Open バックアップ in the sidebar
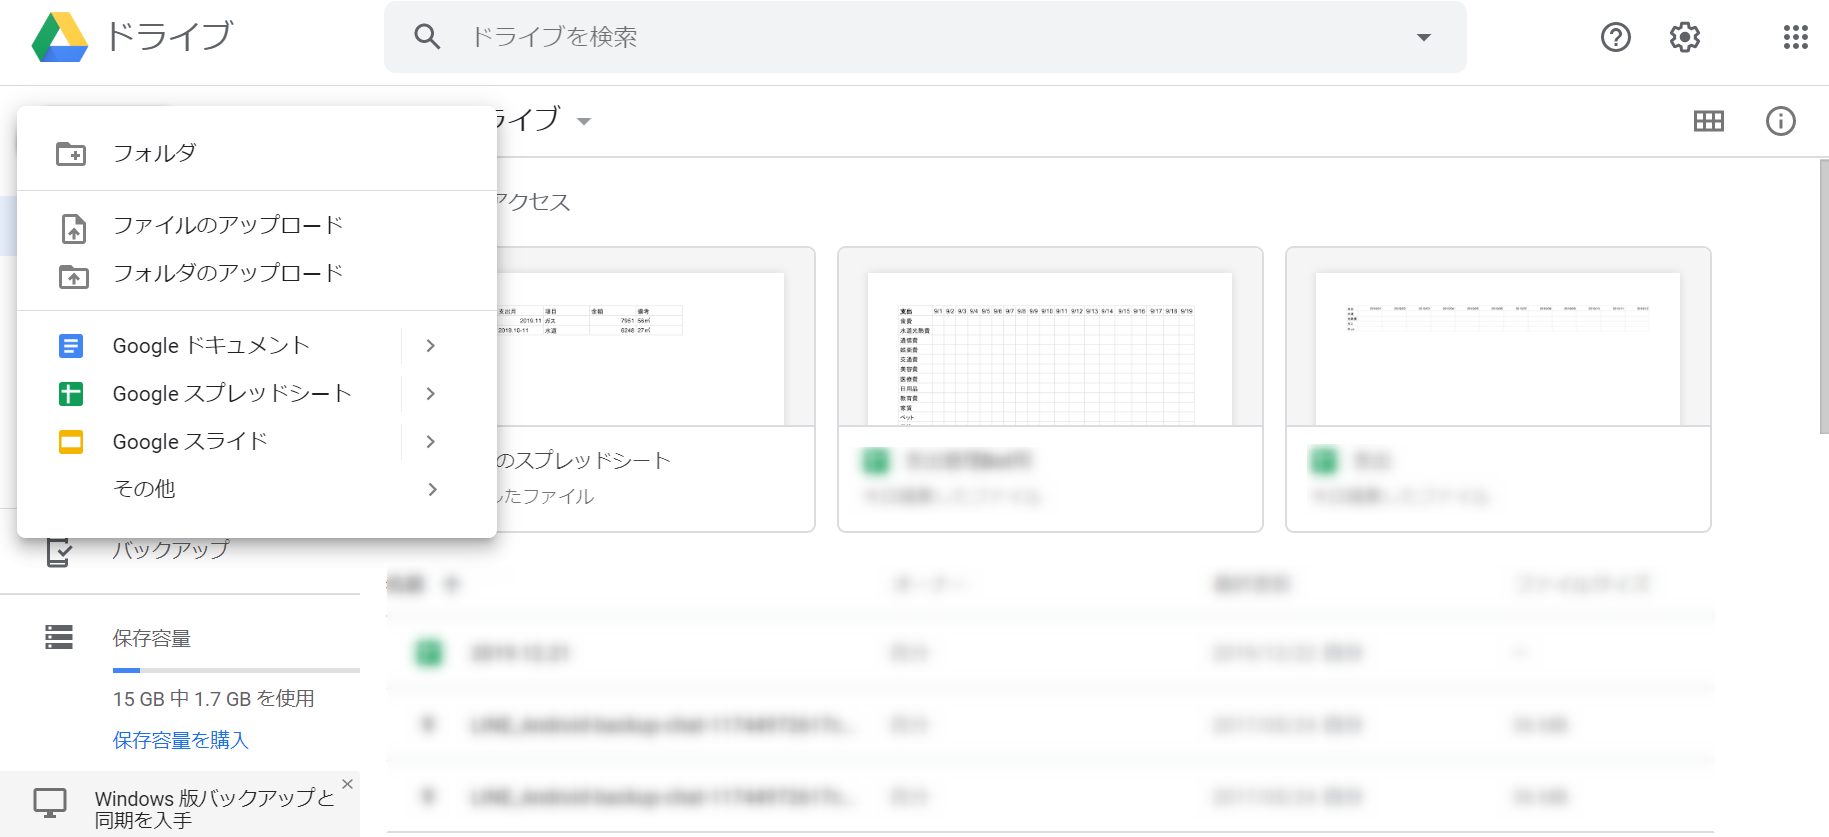 coord(171,549)
